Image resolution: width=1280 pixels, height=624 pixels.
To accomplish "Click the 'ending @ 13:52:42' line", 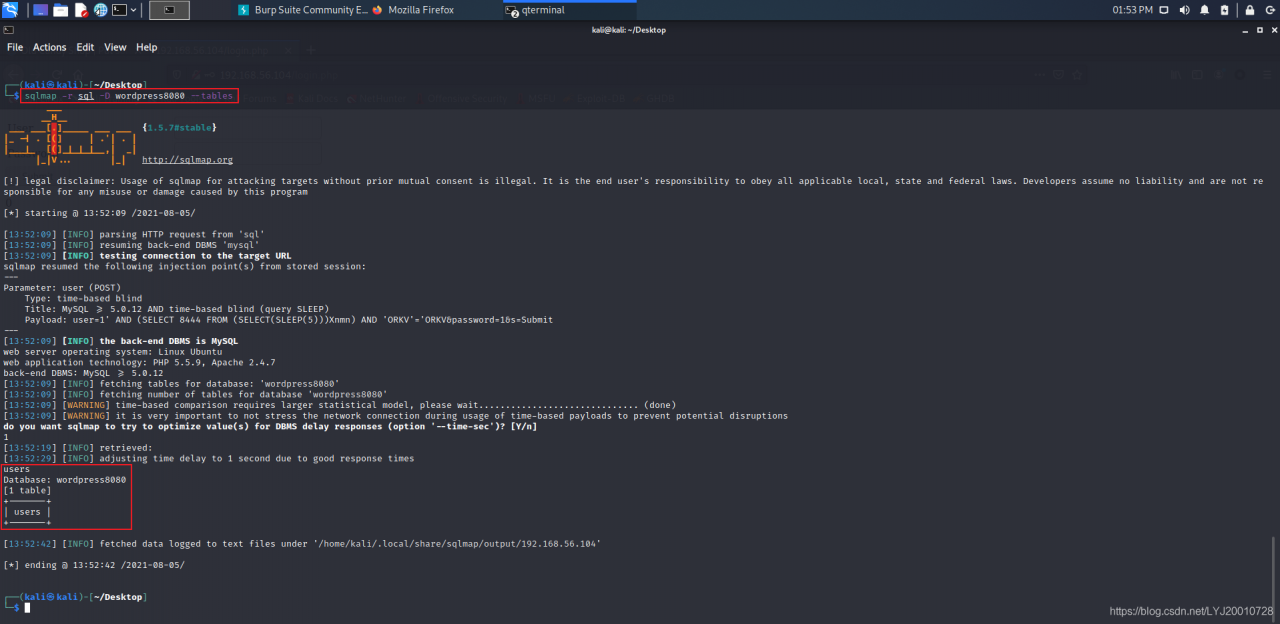I will pos(94,565).
